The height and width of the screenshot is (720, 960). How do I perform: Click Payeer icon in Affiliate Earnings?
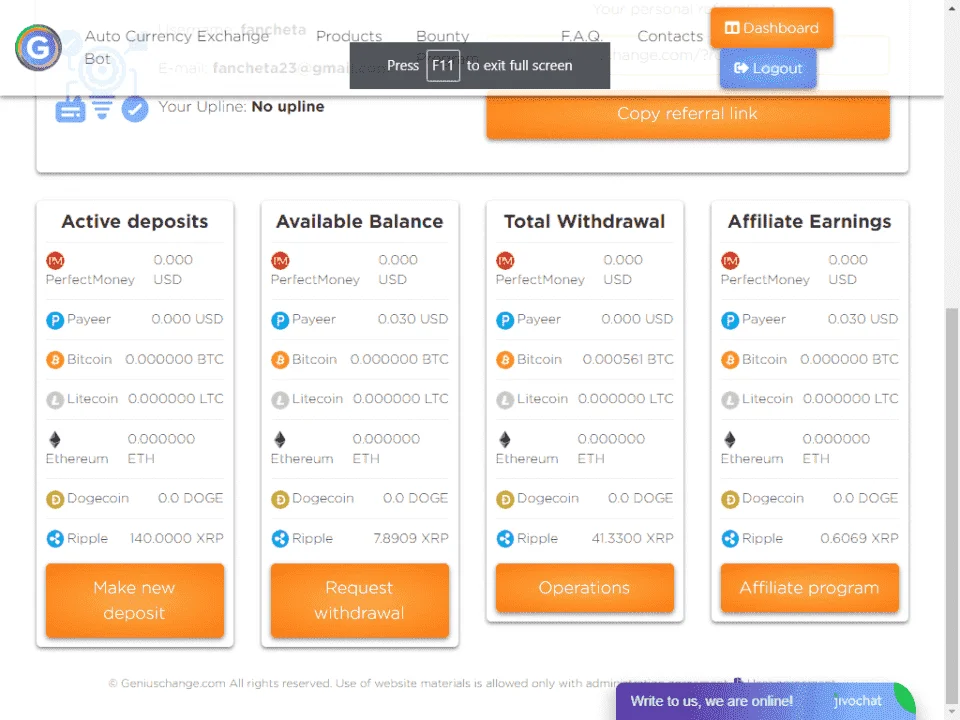pyautogui.click(x=730, y=320)
